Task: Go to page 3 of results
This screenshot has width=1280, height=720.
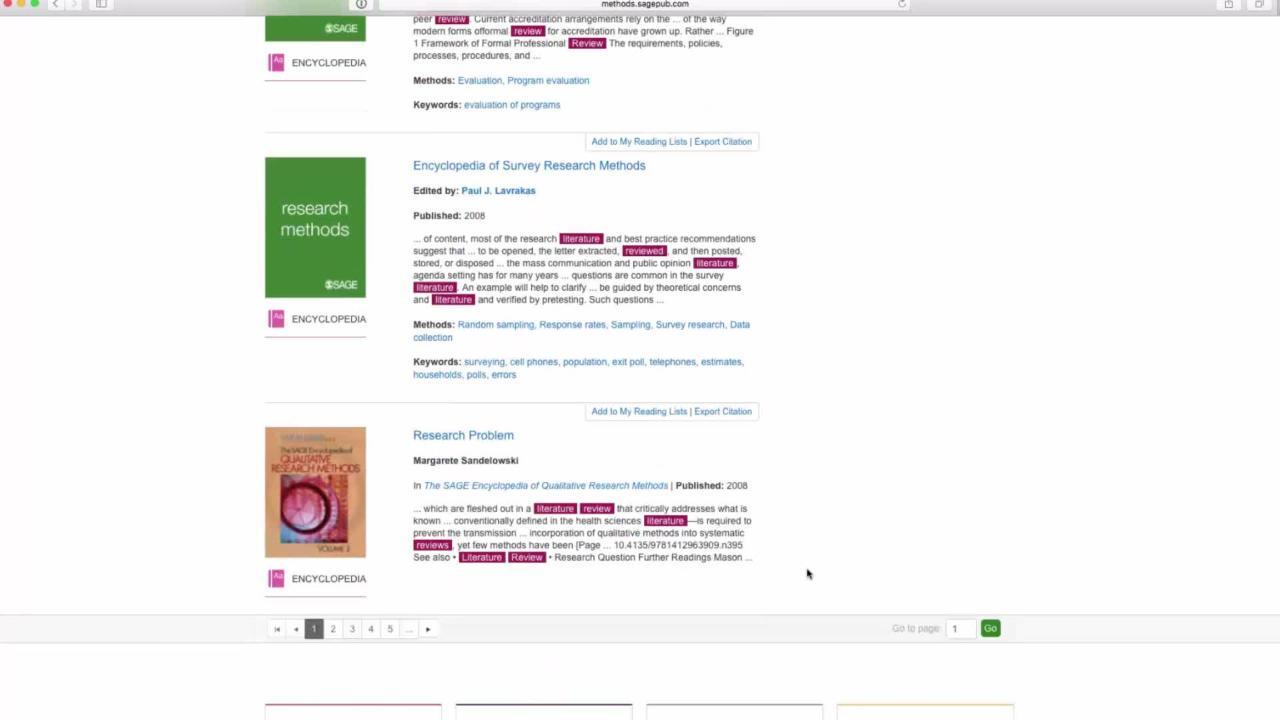Action: tap(352, 628)
